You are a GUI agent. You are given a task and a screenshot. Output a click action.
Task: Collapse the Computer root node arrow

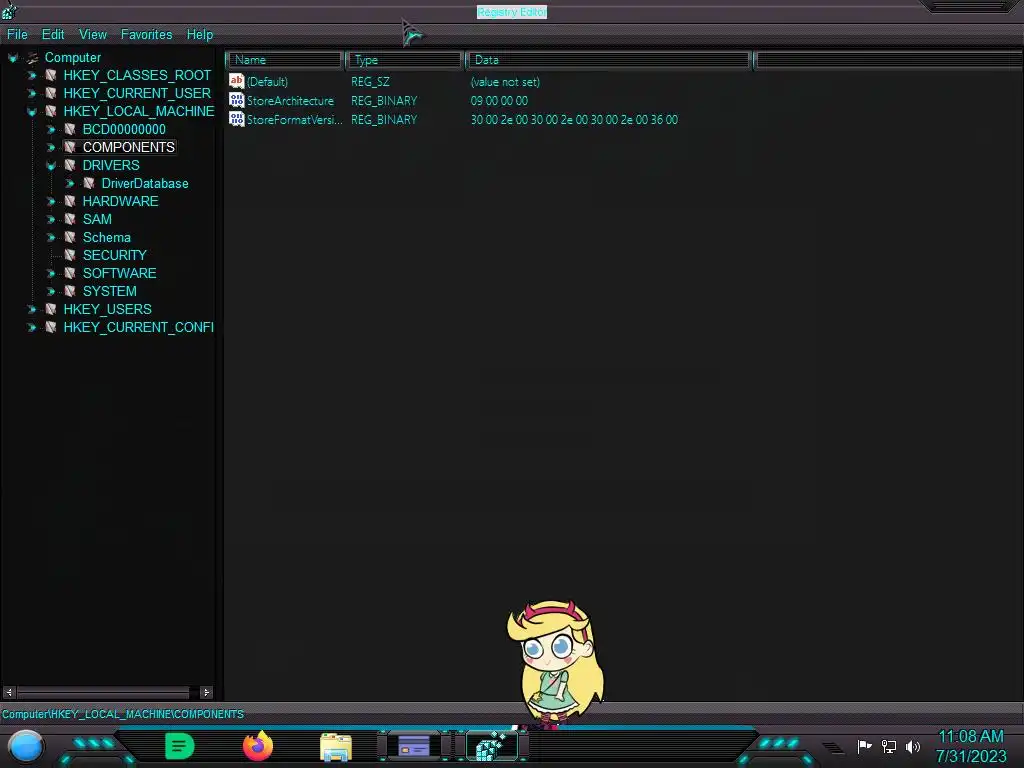pyautogui.click(x=12, y=58)
